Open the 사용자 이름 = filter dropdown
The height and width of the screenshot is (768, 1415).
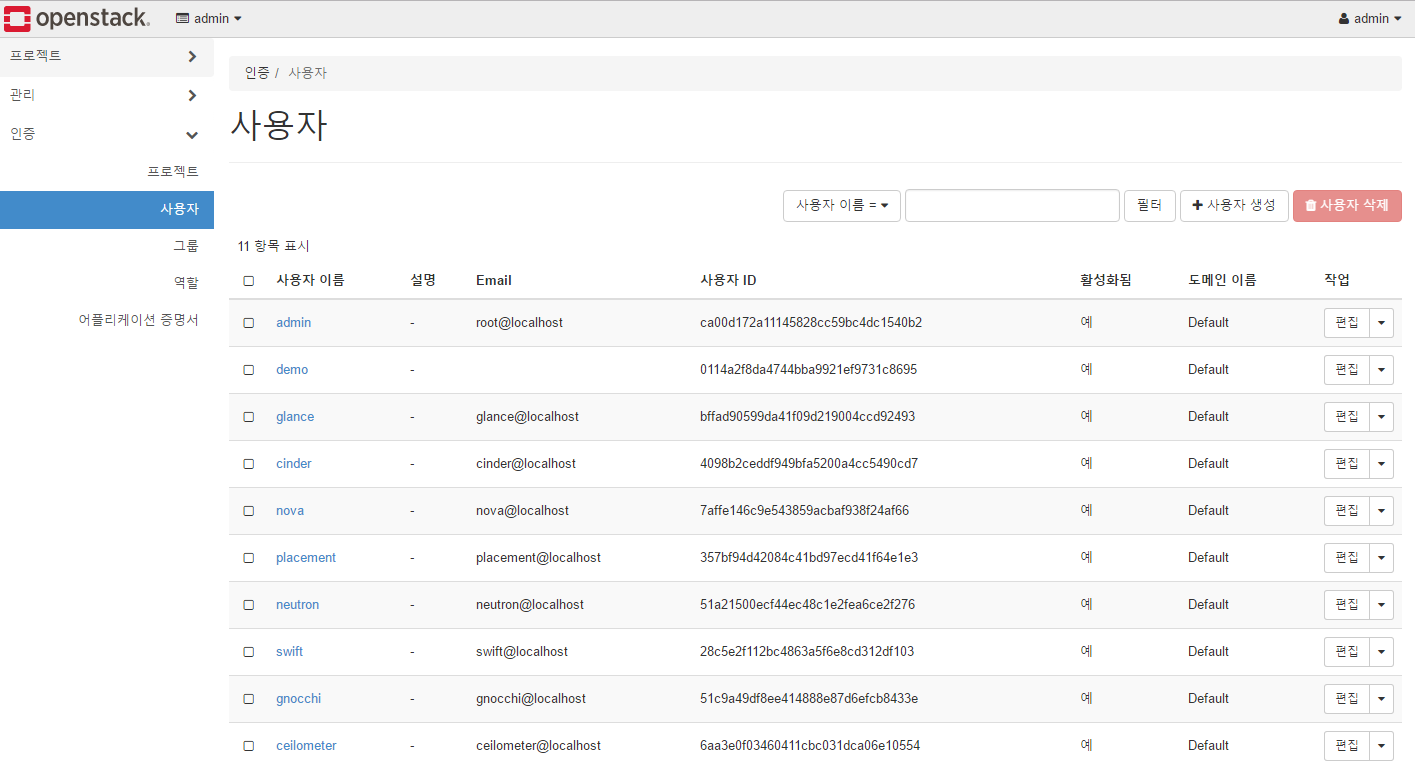tap(842, 205)
